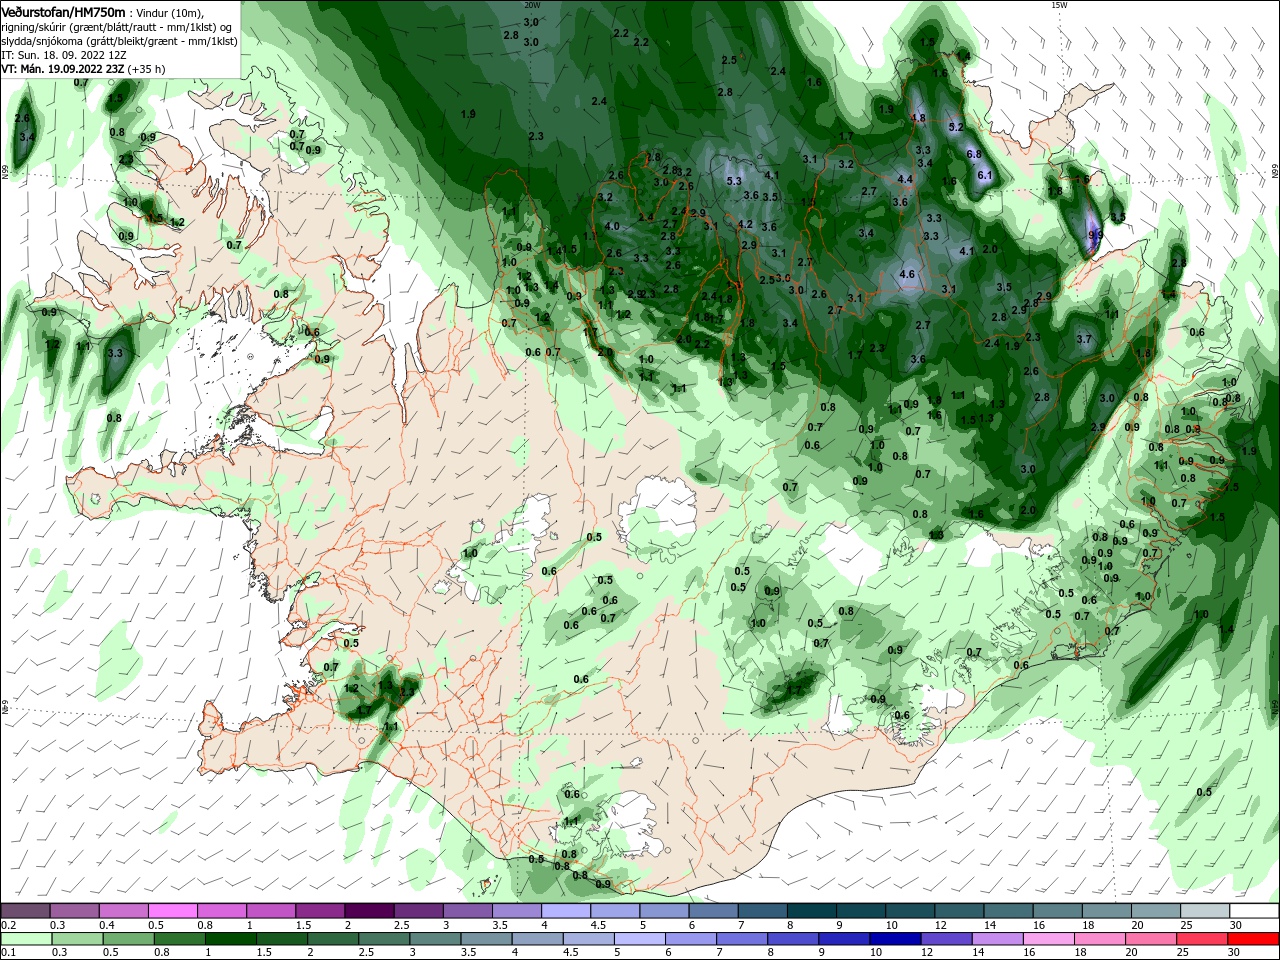Click the precipitation value 4.0 on the map
1280x960 pixels.
[612, 226]
